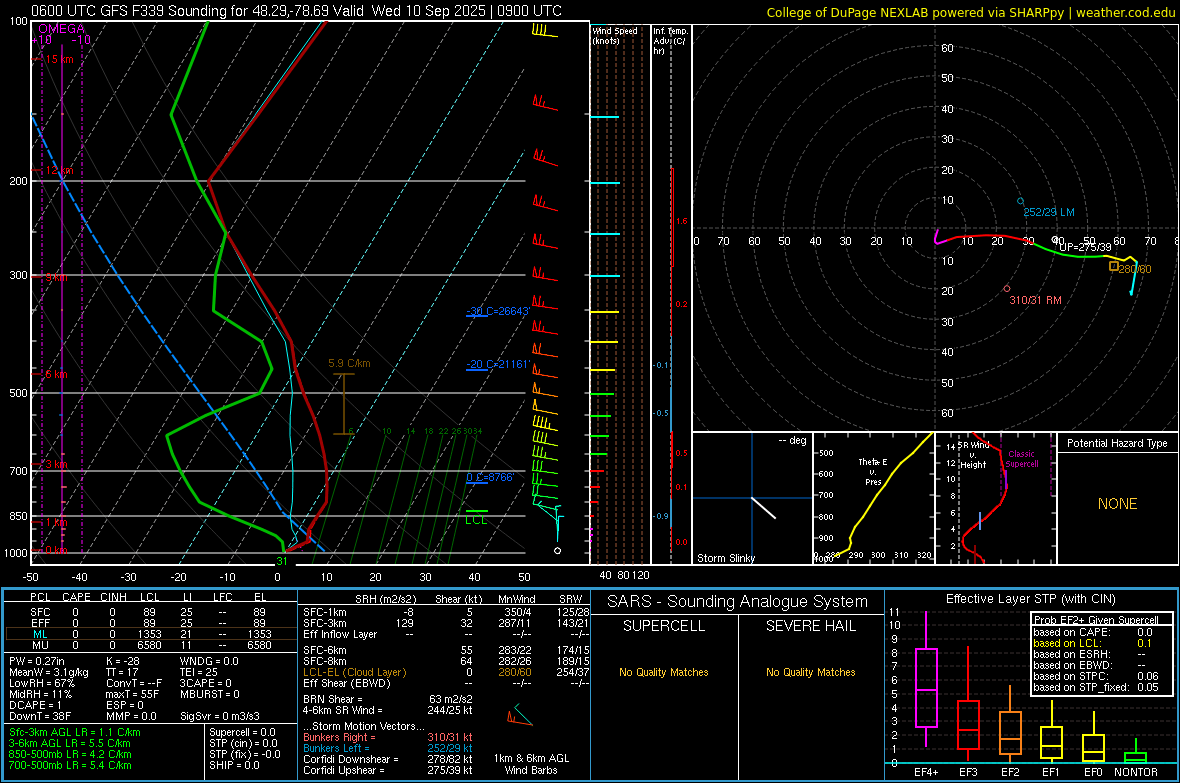
Task: Select the EFF parcel row
Action: [151, 623]
